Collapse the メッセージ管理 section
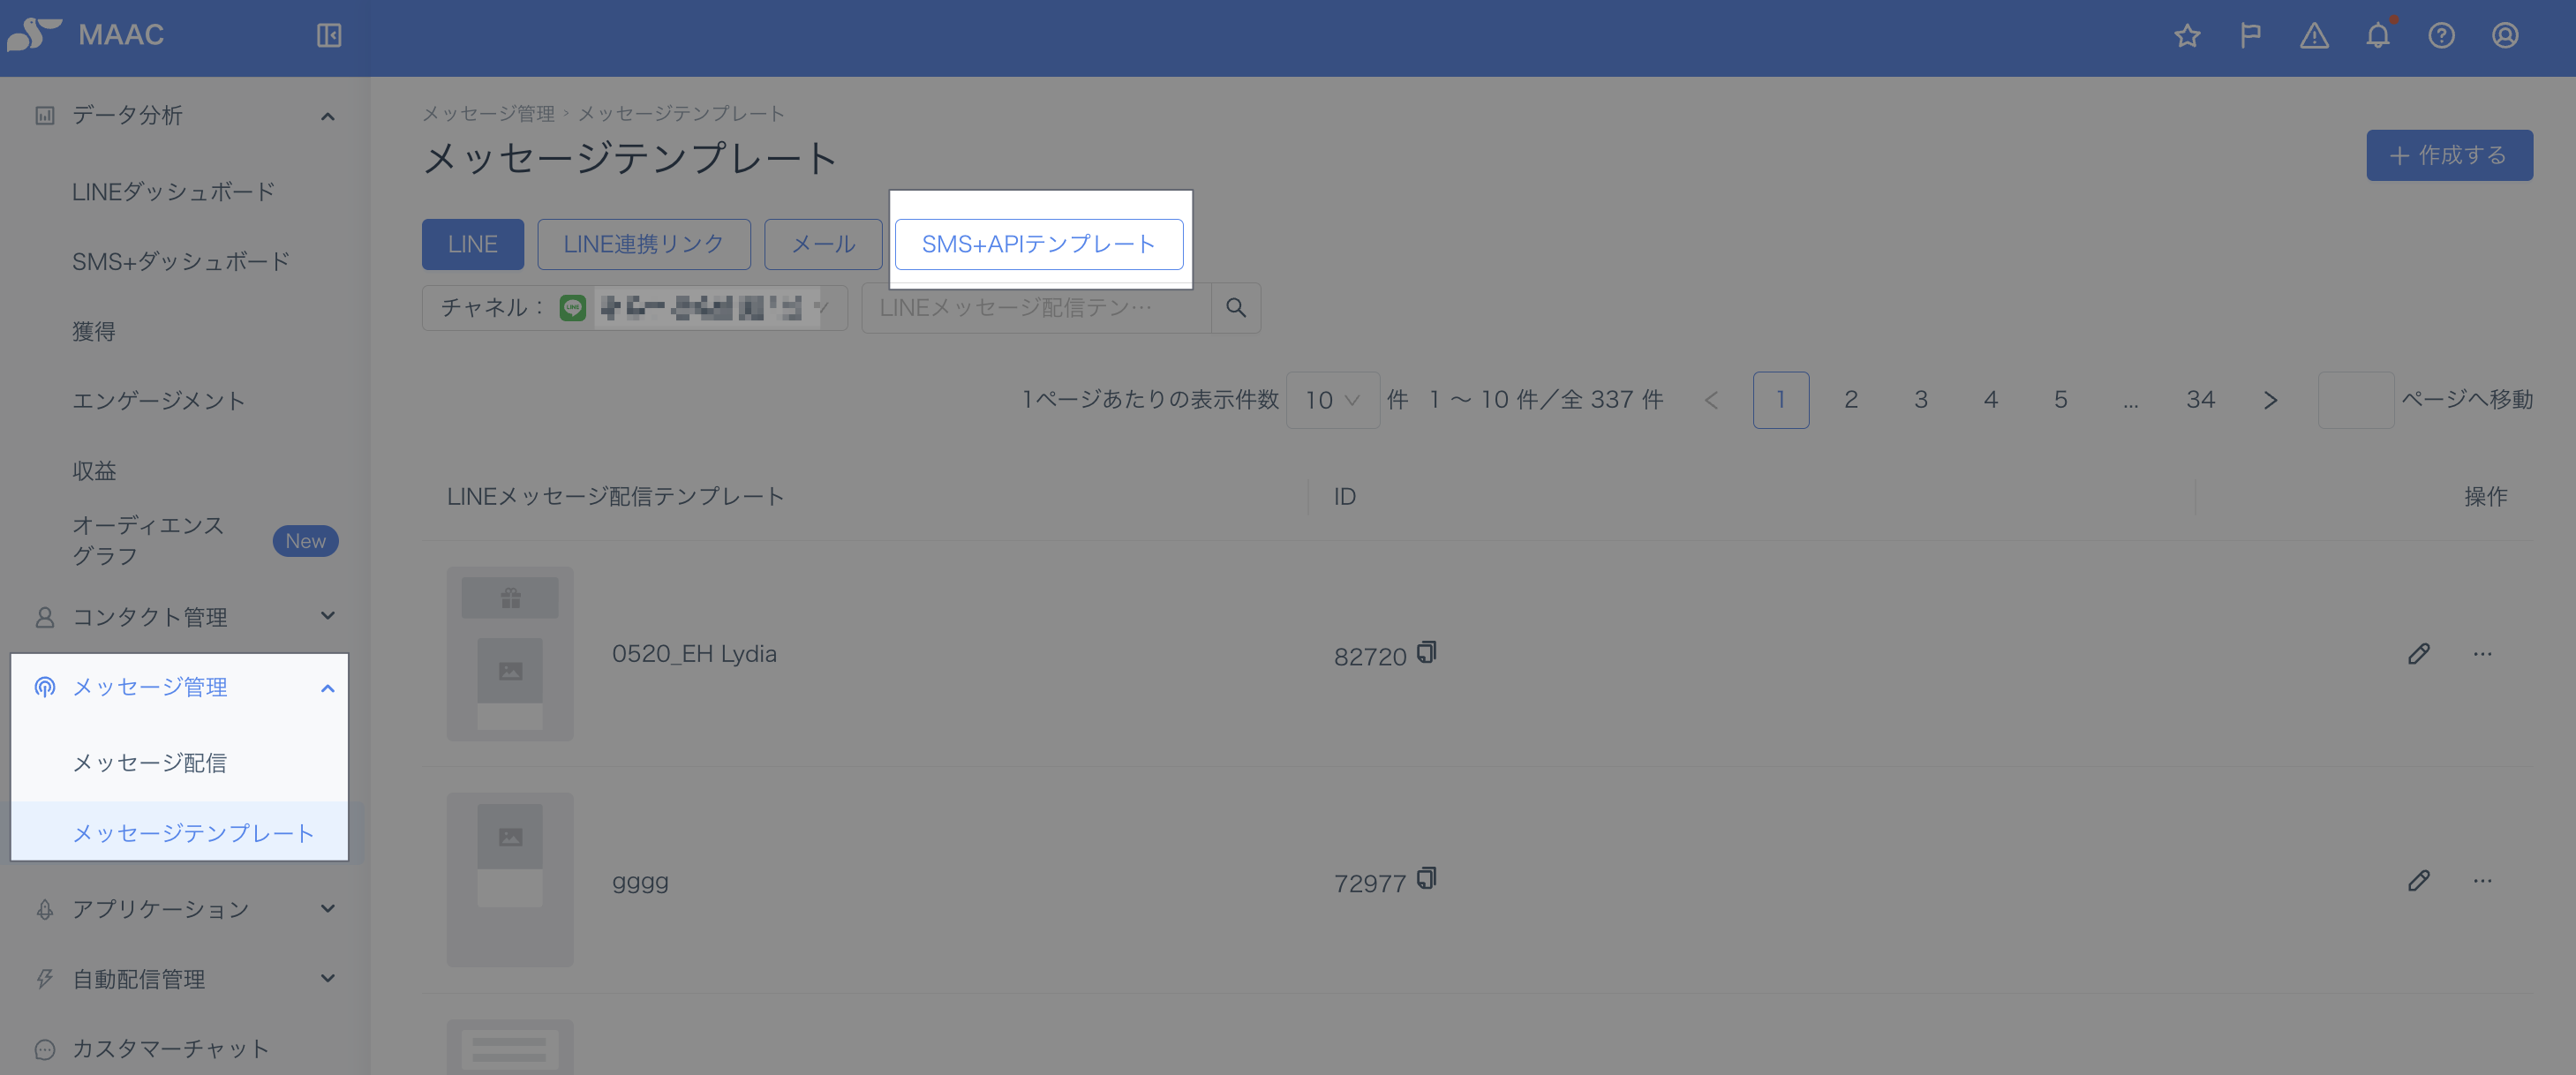 327,688
